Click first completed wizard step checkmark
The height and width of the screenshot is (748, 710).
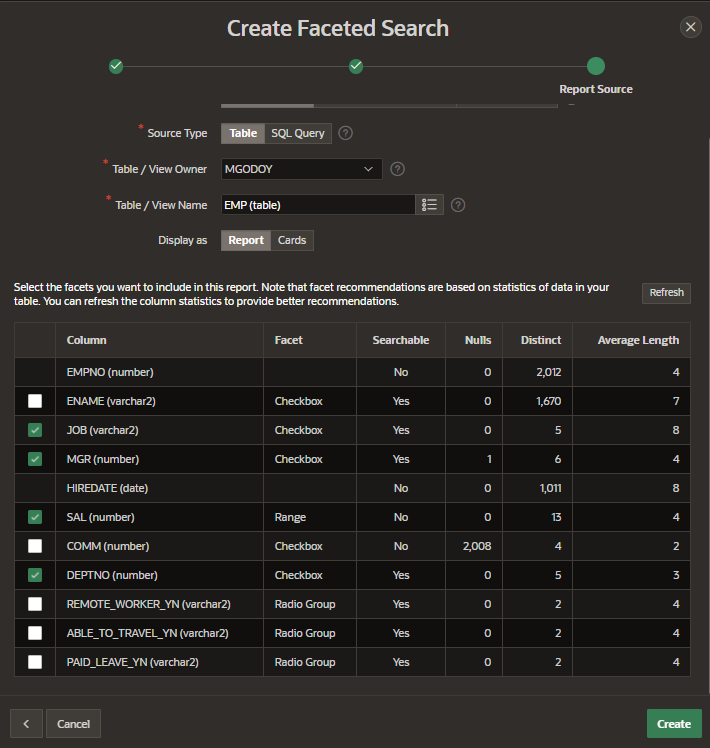116,66
